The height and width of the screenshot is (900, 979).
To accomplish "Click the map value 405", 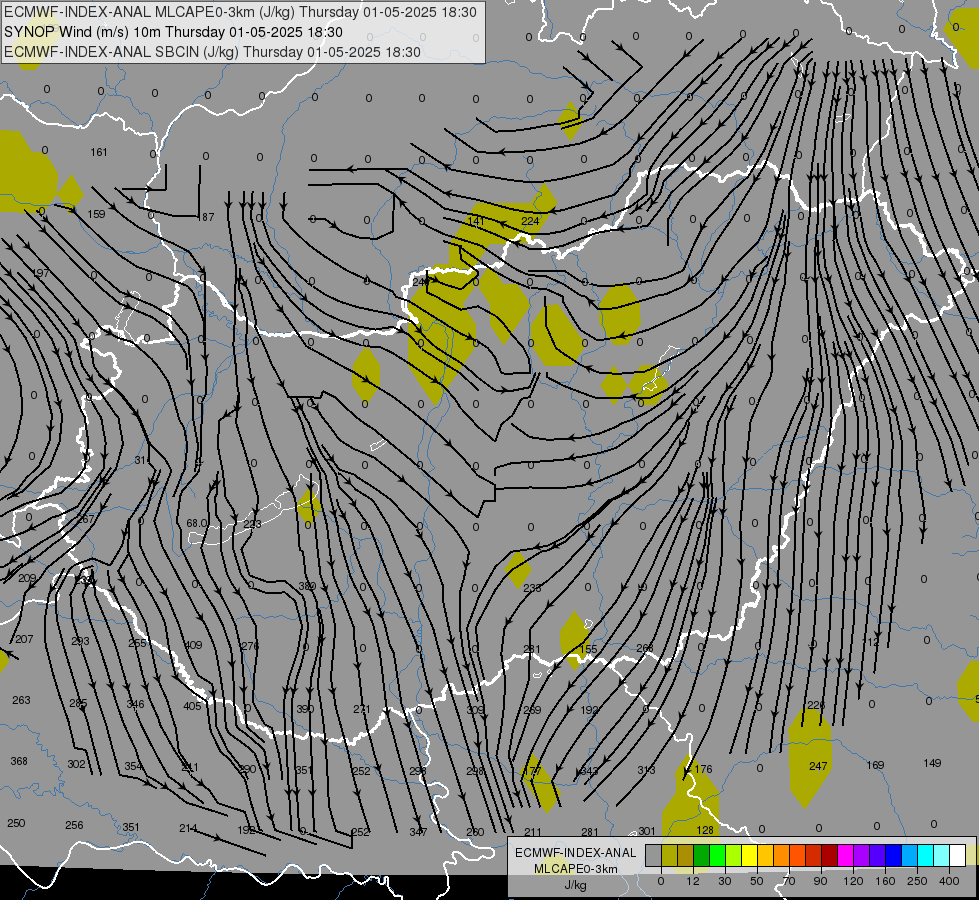I will pos(192,706).
